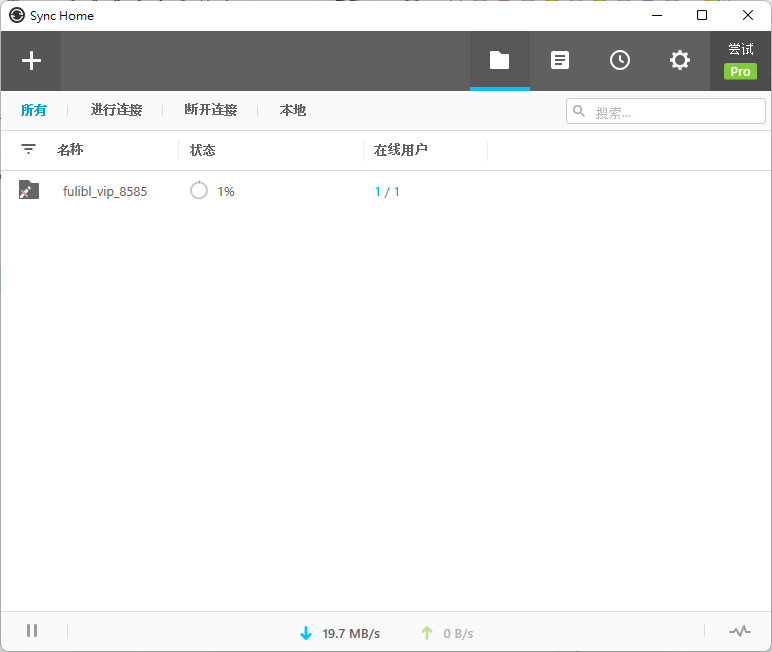Open the activity pulse icon
This screenshot has height=652, width=772.
point(740,631)
